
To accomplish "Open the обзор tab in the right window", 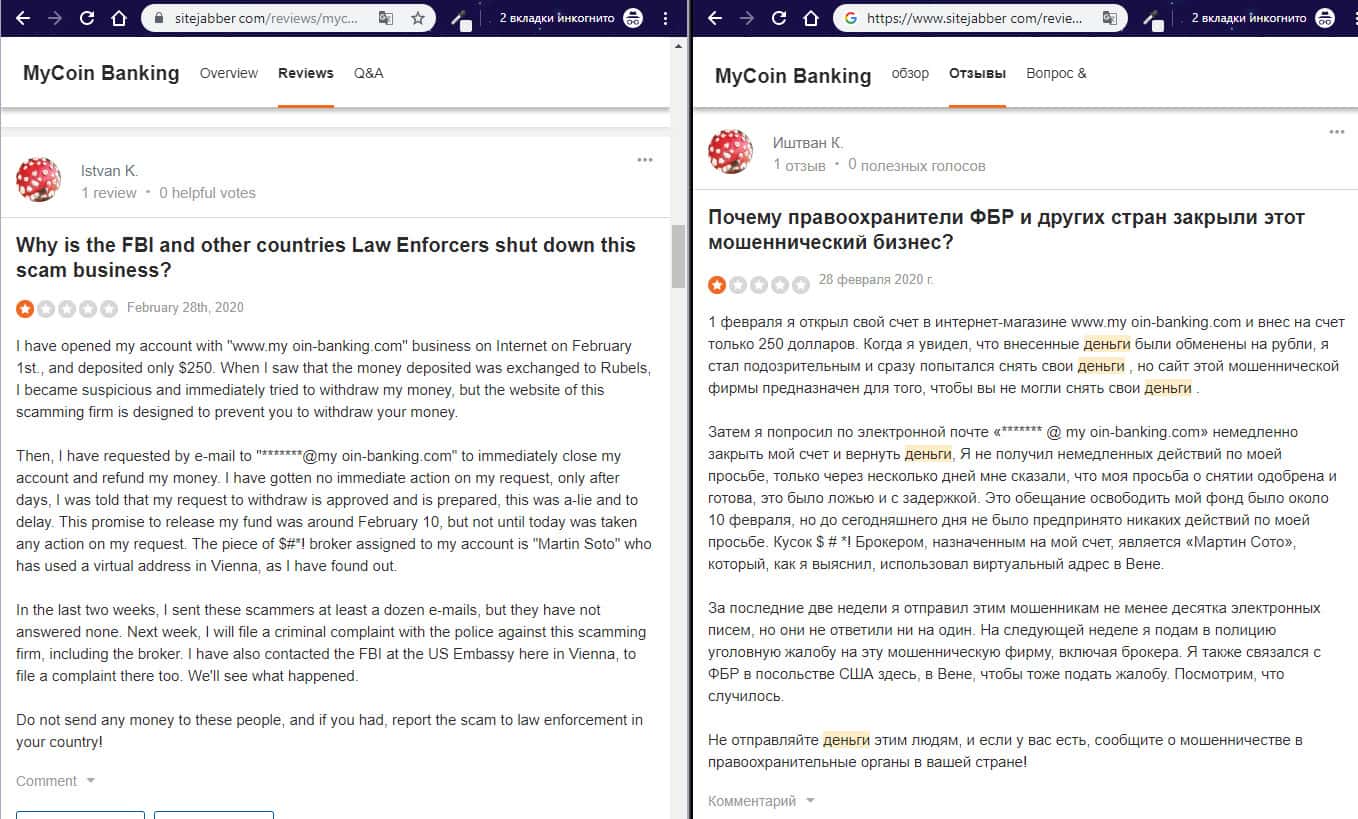I will click(x=910, y=73).
